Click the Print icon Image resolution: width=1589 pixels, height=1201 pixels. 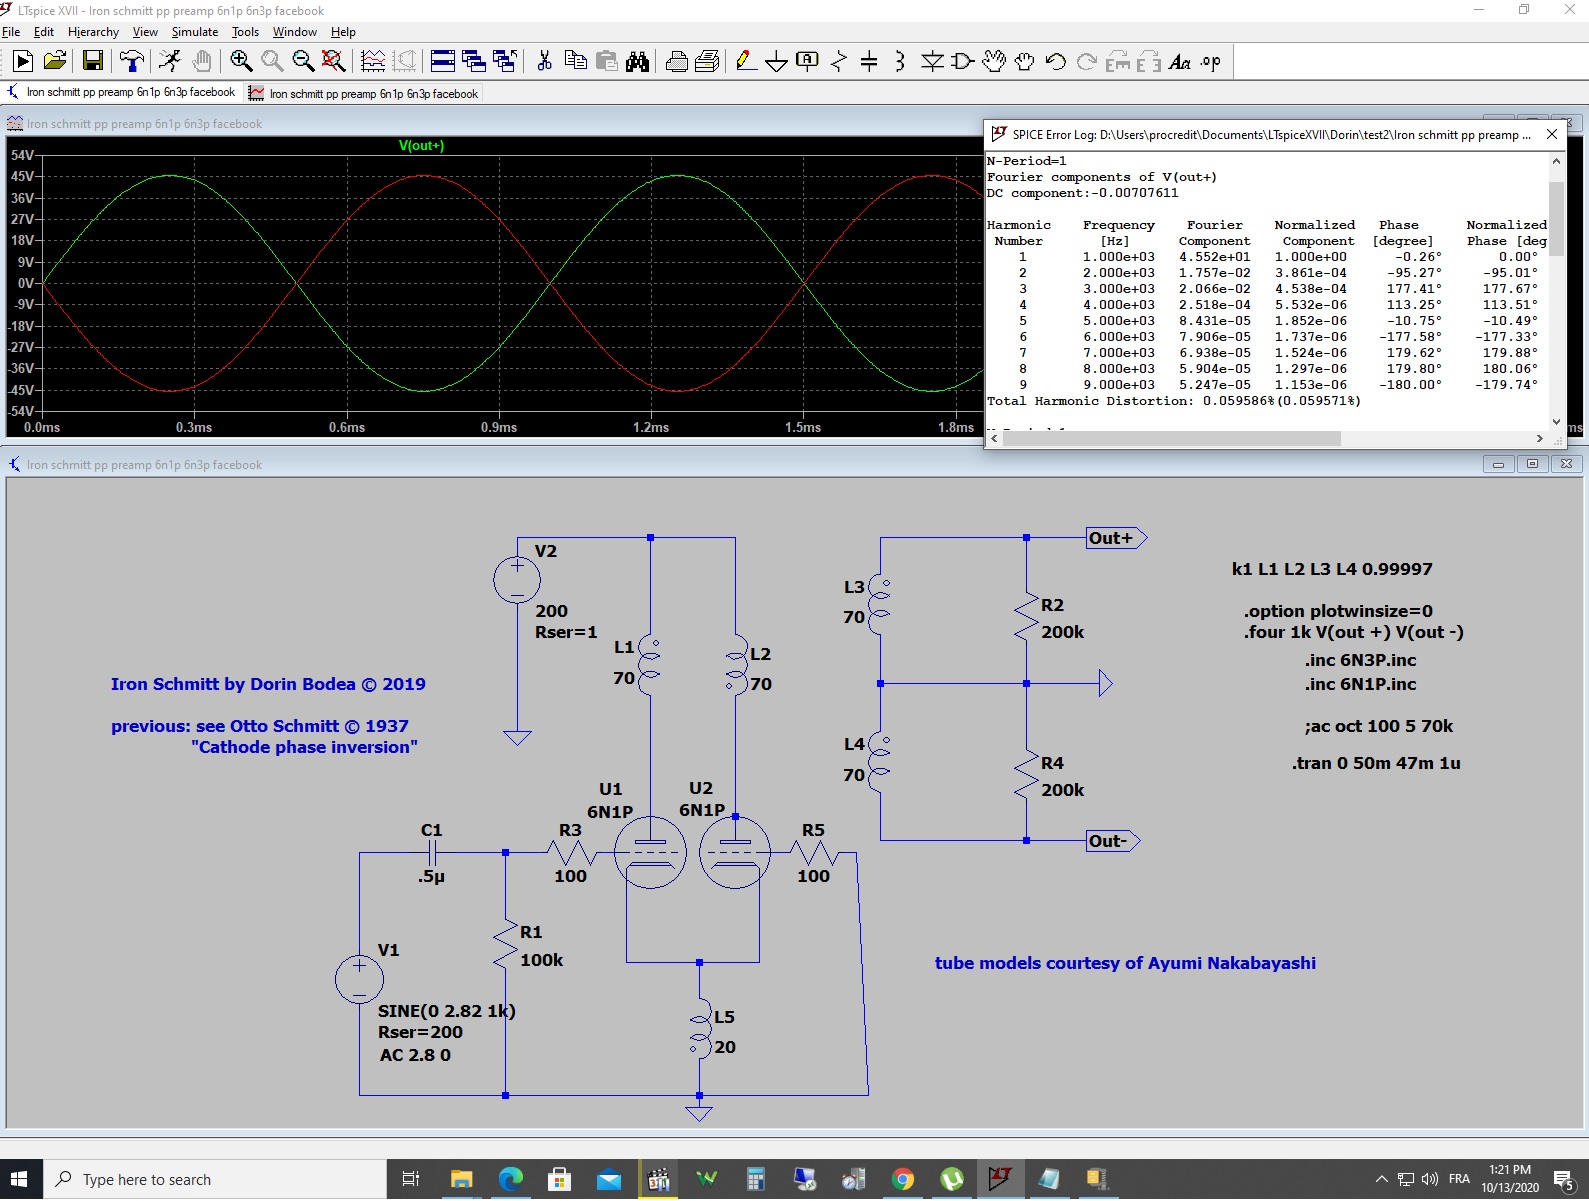[x=677, y=62]
